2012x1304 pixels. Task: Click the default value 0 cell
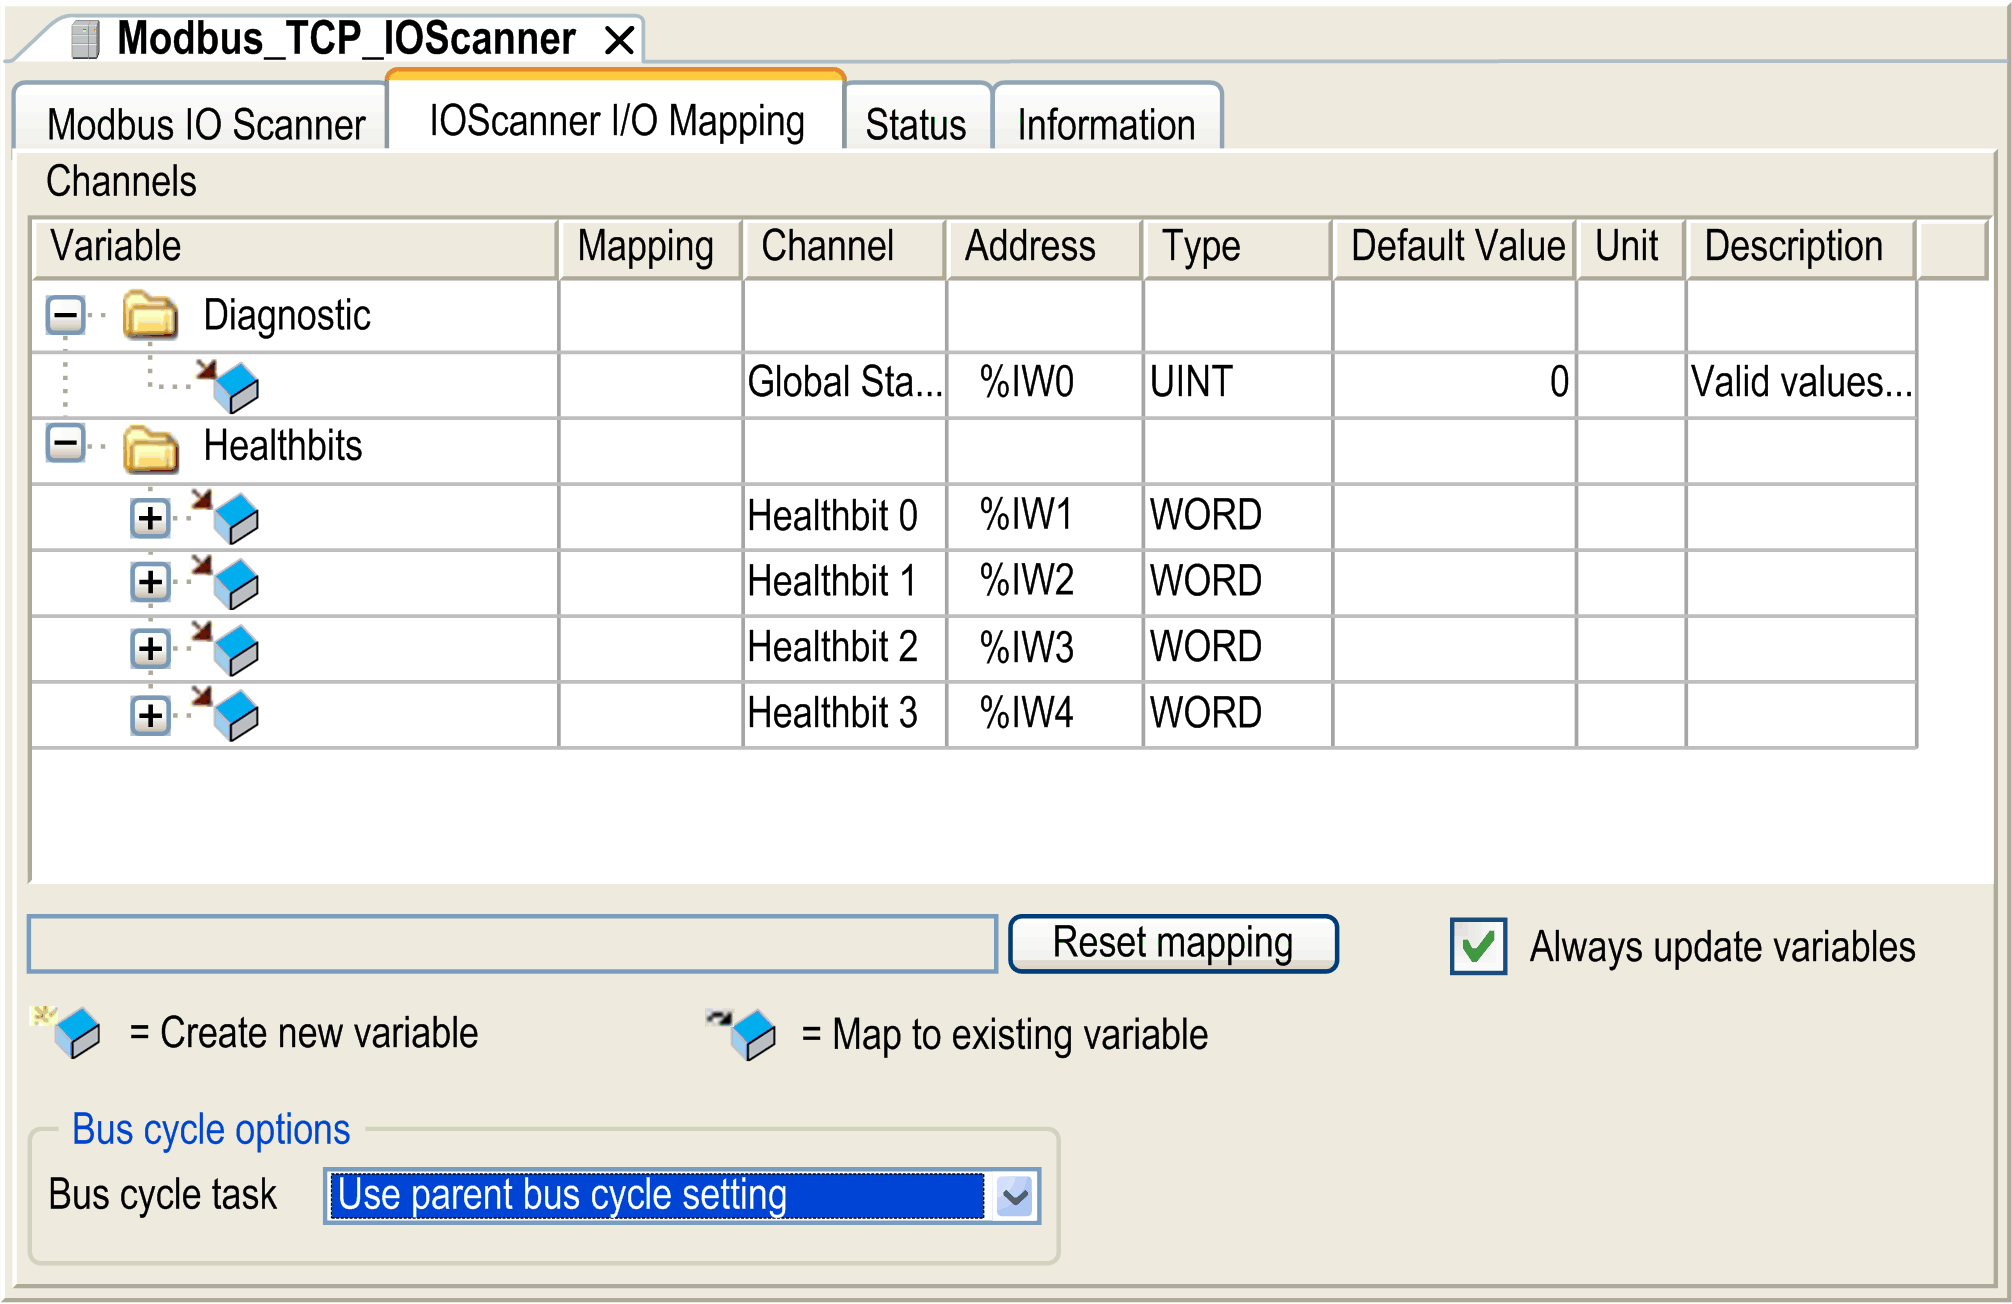[1455, 383]
